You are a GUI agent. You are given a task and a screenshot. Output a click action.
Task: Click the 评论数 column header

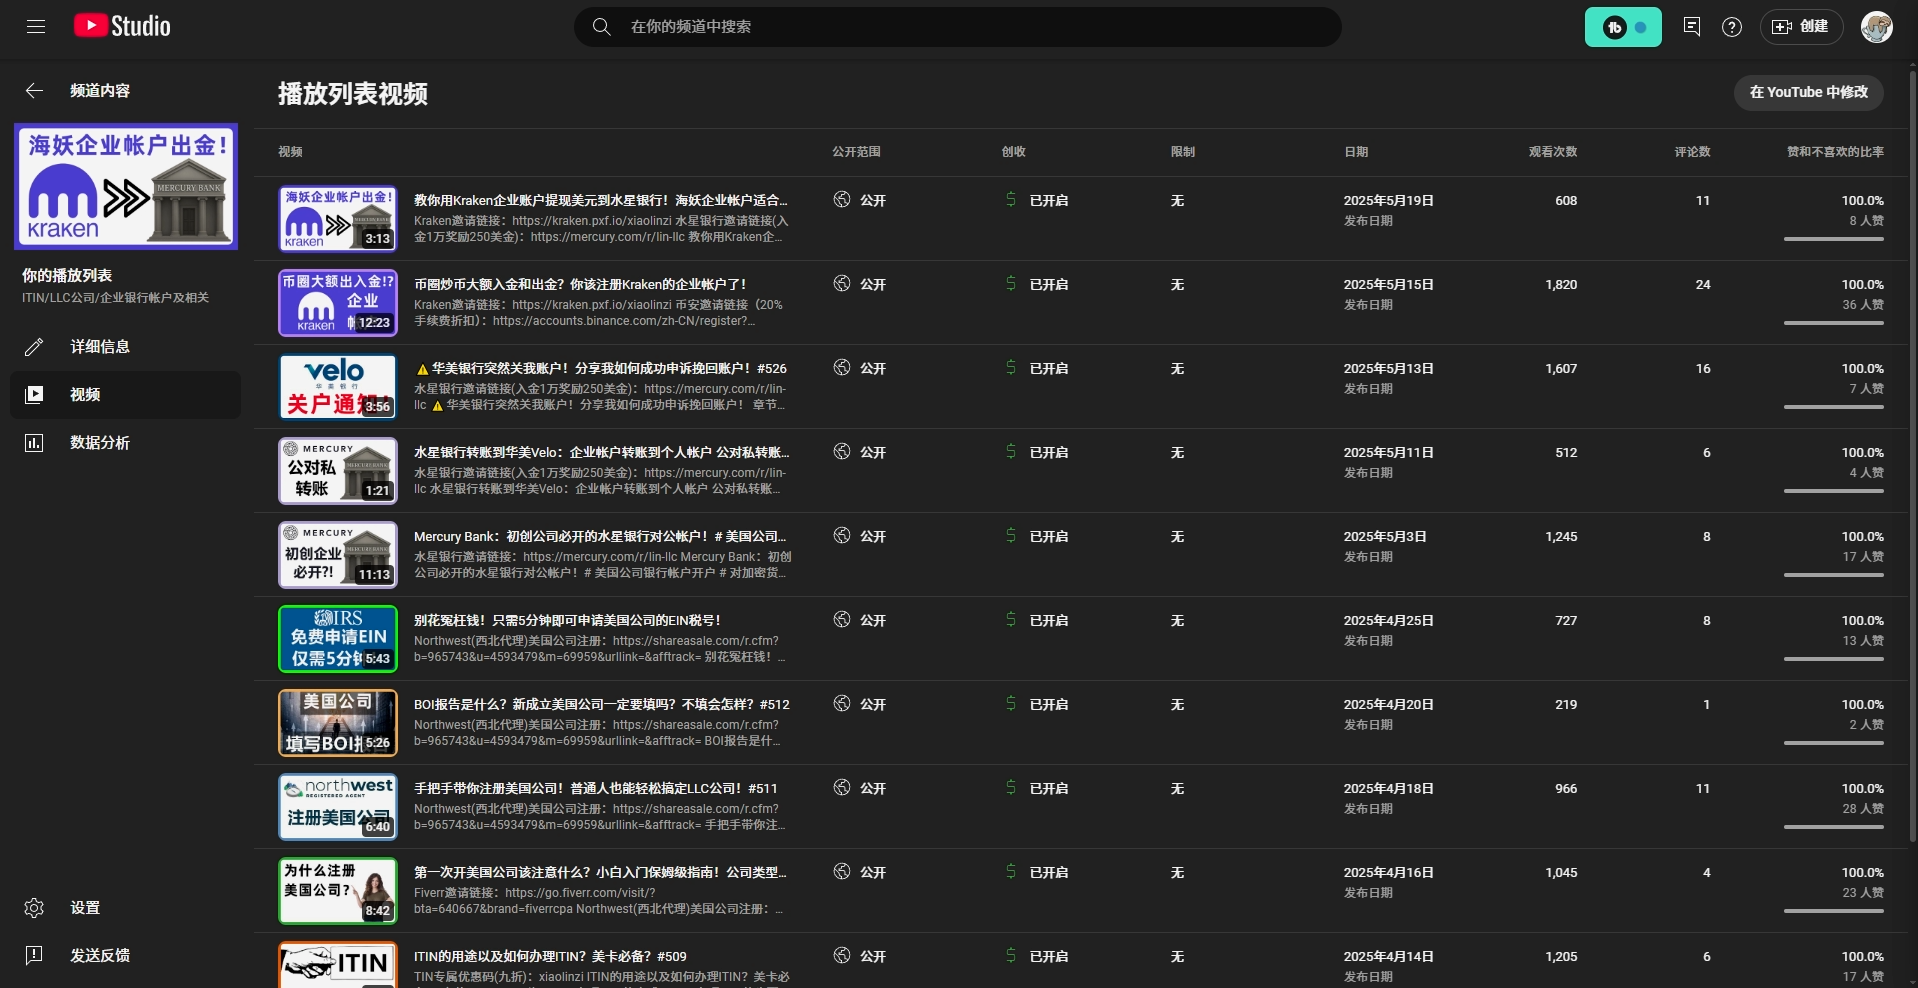1692,152
